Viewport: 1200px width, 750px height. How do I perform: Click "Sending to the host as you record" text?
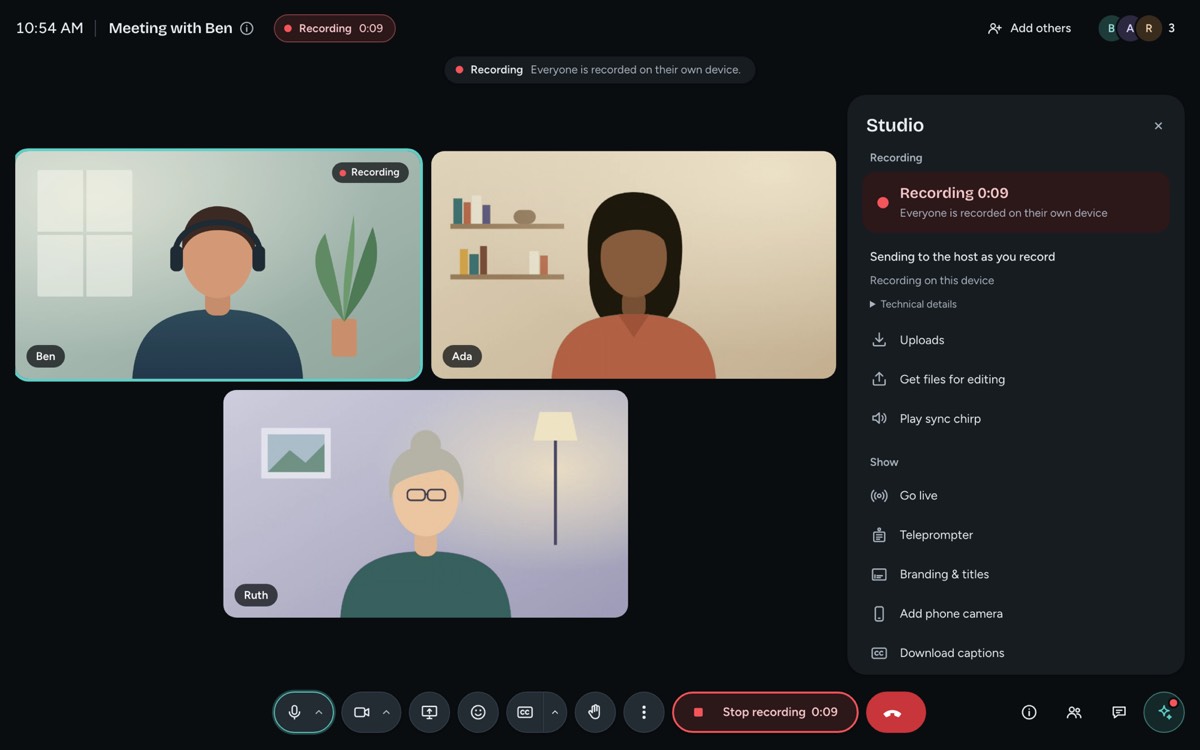962,257
